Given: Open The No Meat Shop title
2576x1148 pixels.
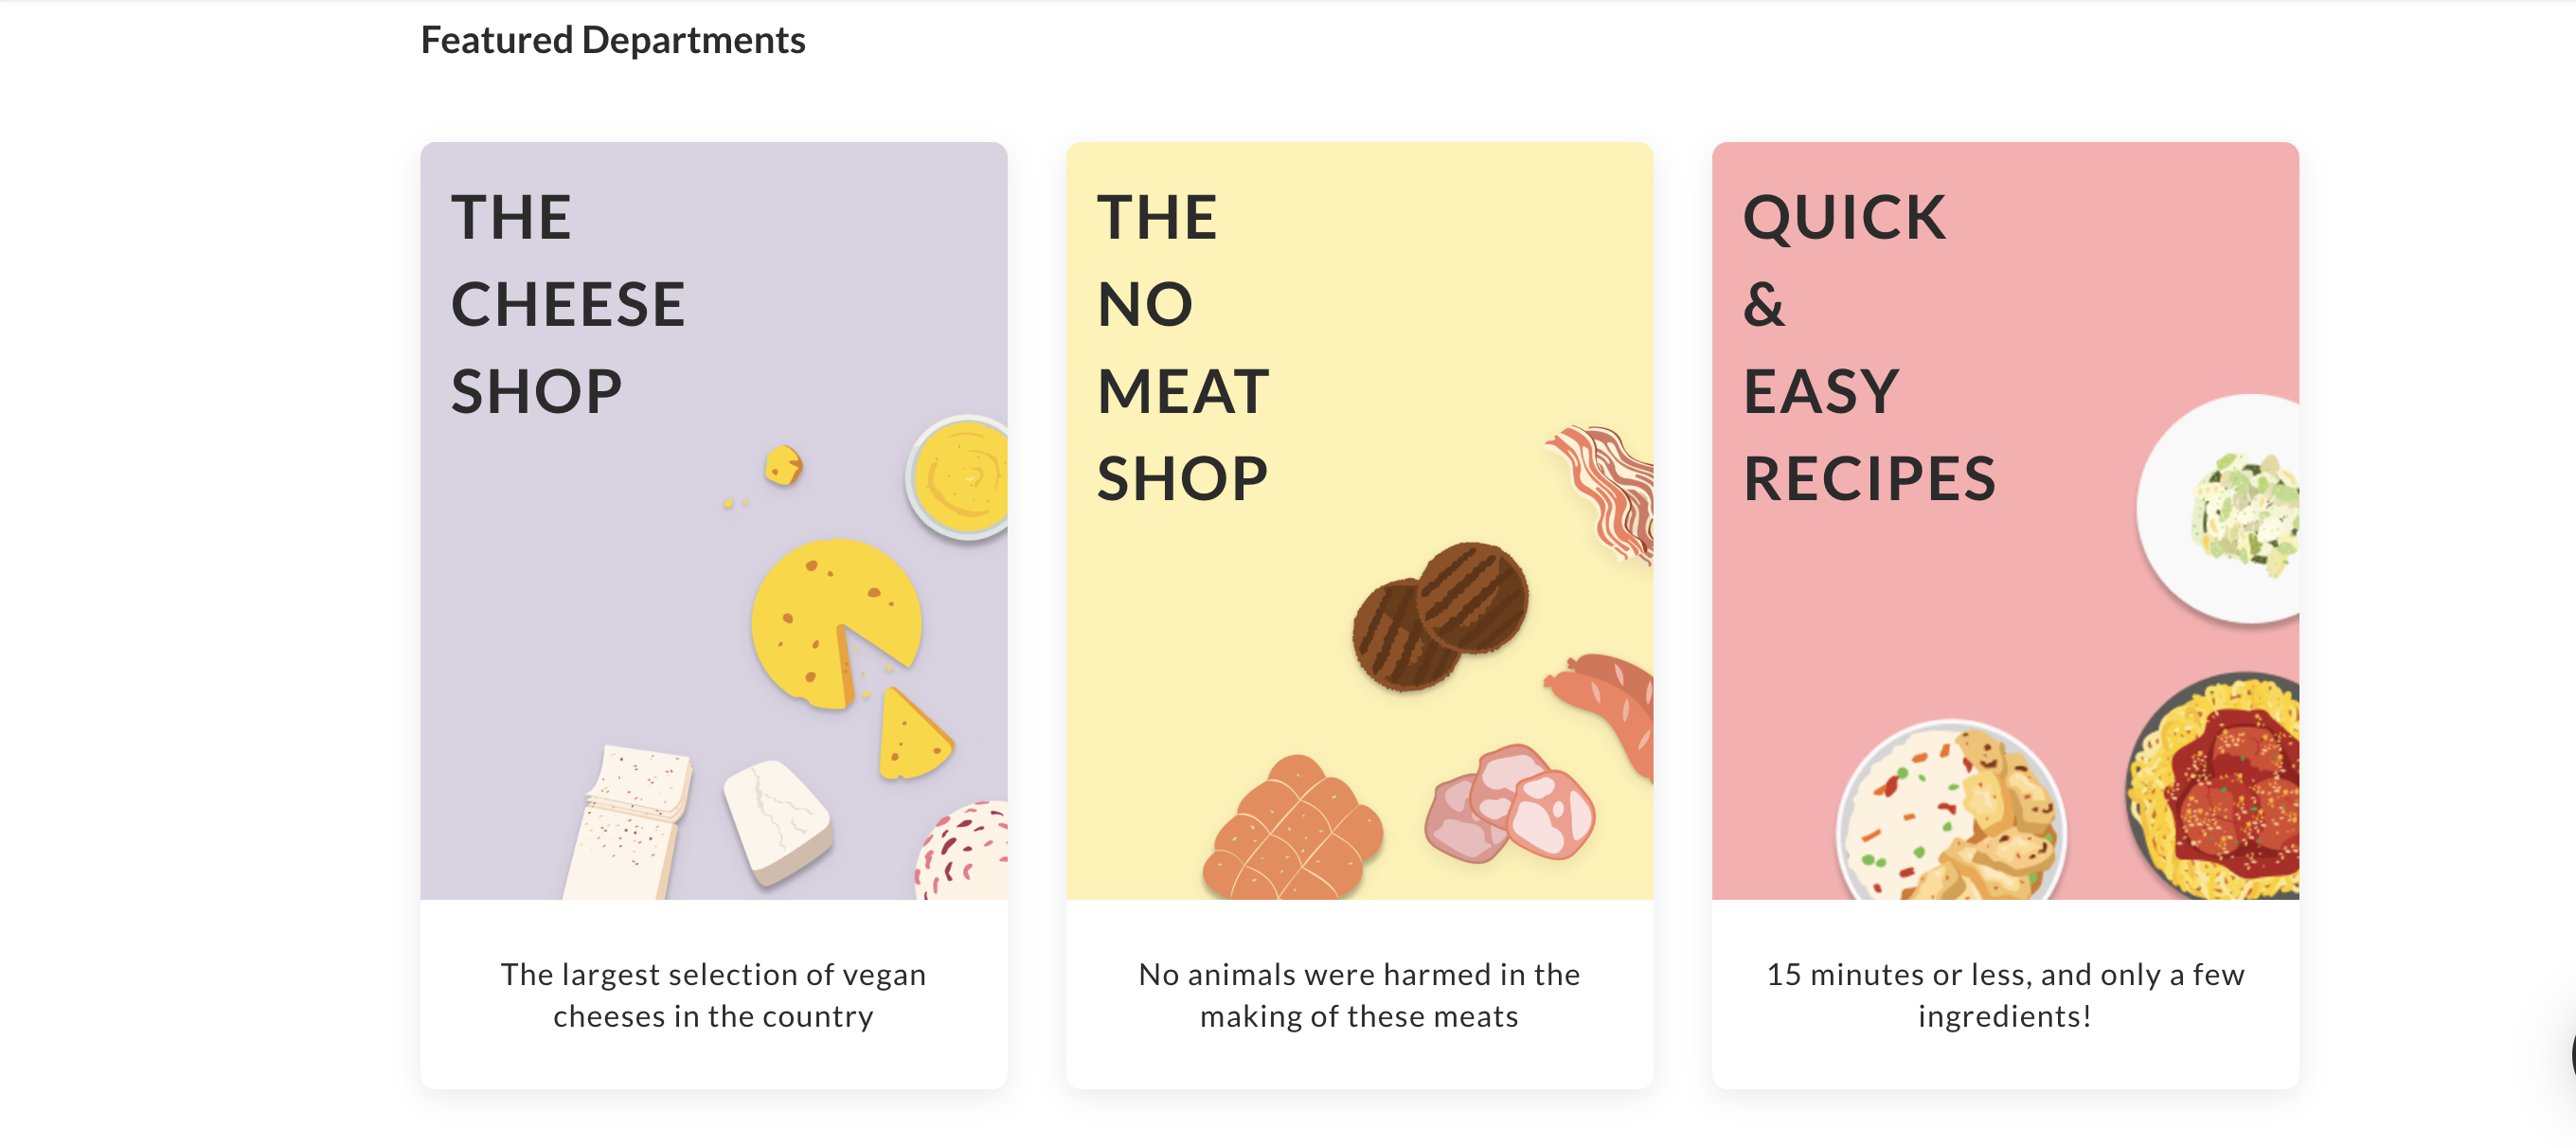Looking at the screenshot, I should (1182, 347).
